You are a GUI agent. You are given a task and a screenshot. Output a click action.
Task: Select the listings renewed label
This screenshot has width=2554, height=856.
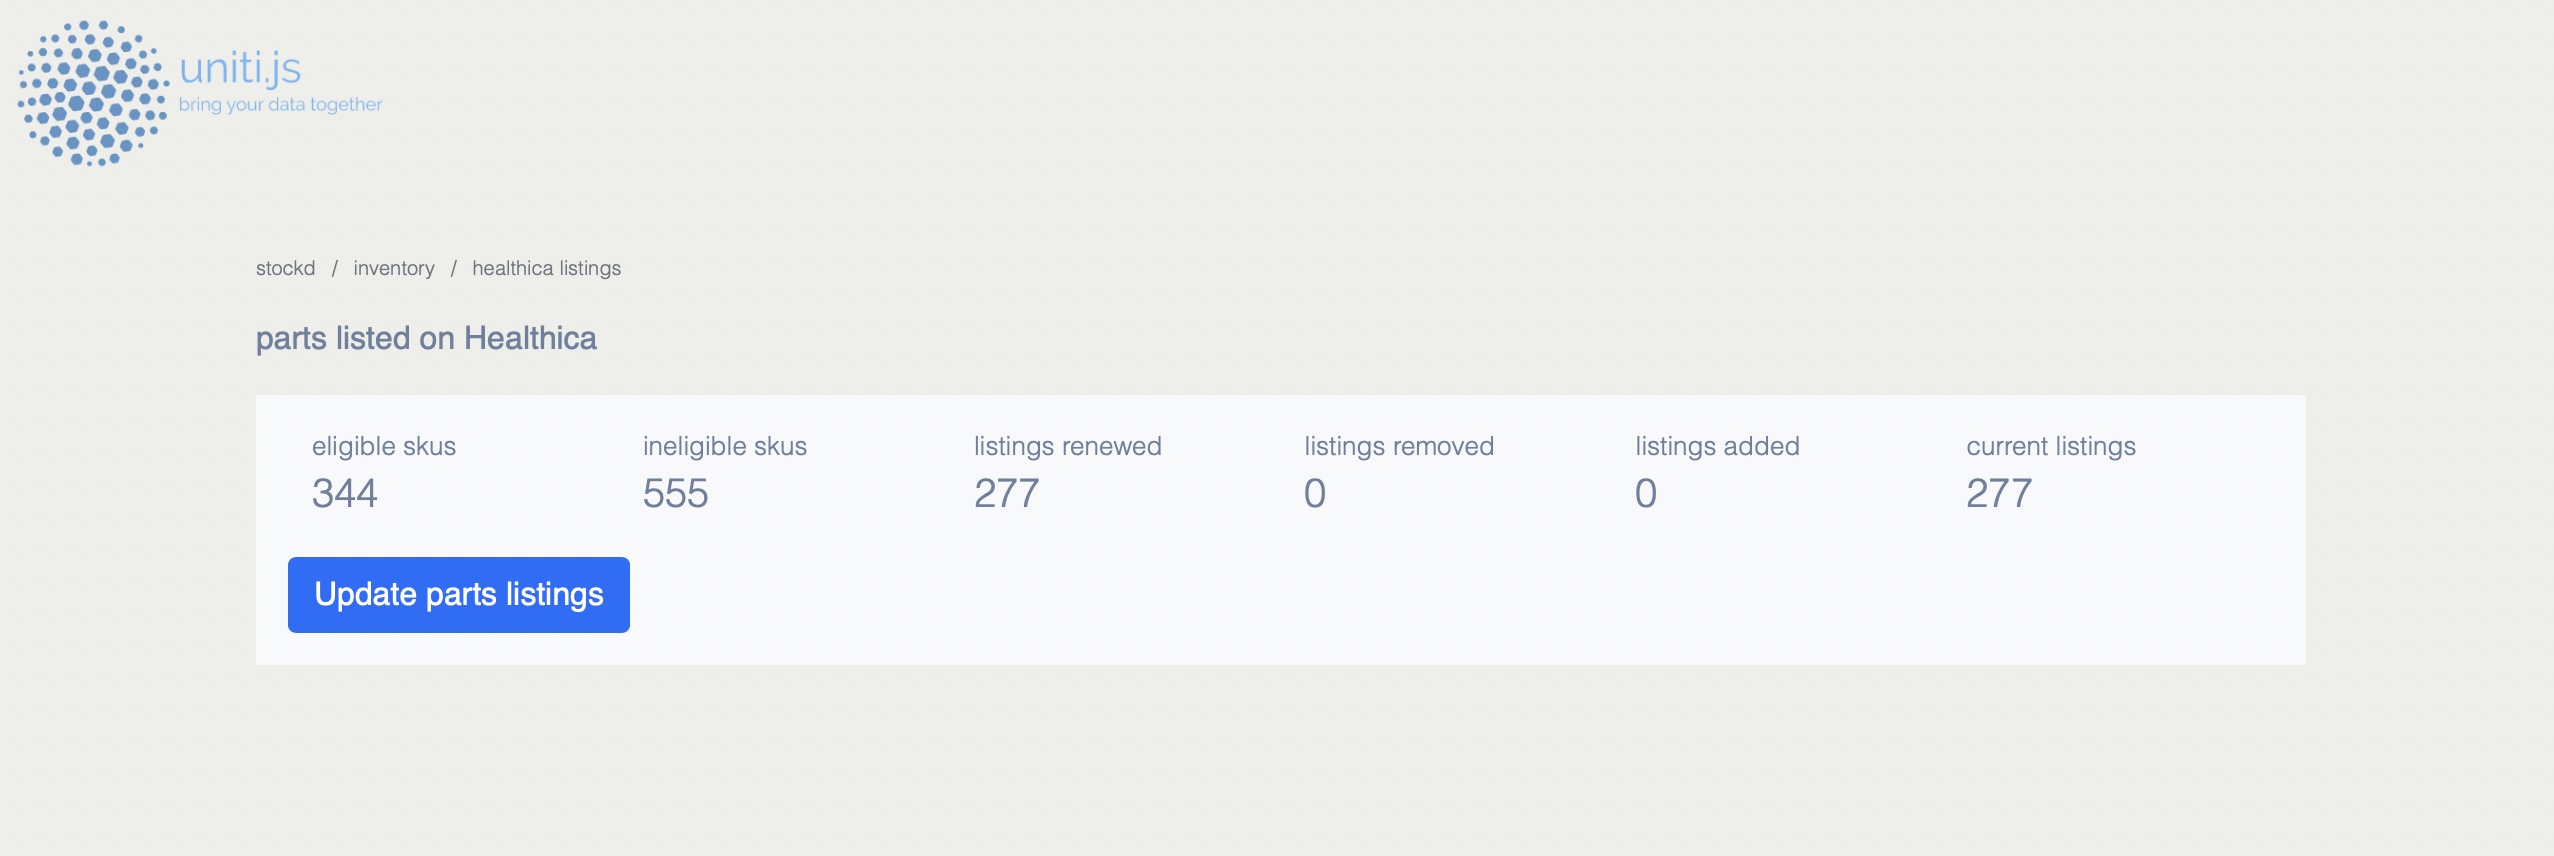pyautogui.click(x=1068, y=446)
